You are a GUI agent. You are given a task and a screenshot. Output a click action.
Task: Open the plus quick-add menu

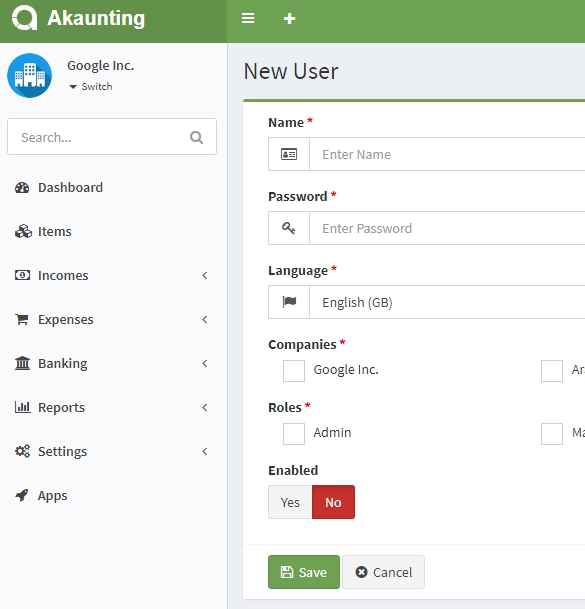[x=289, y=18]
